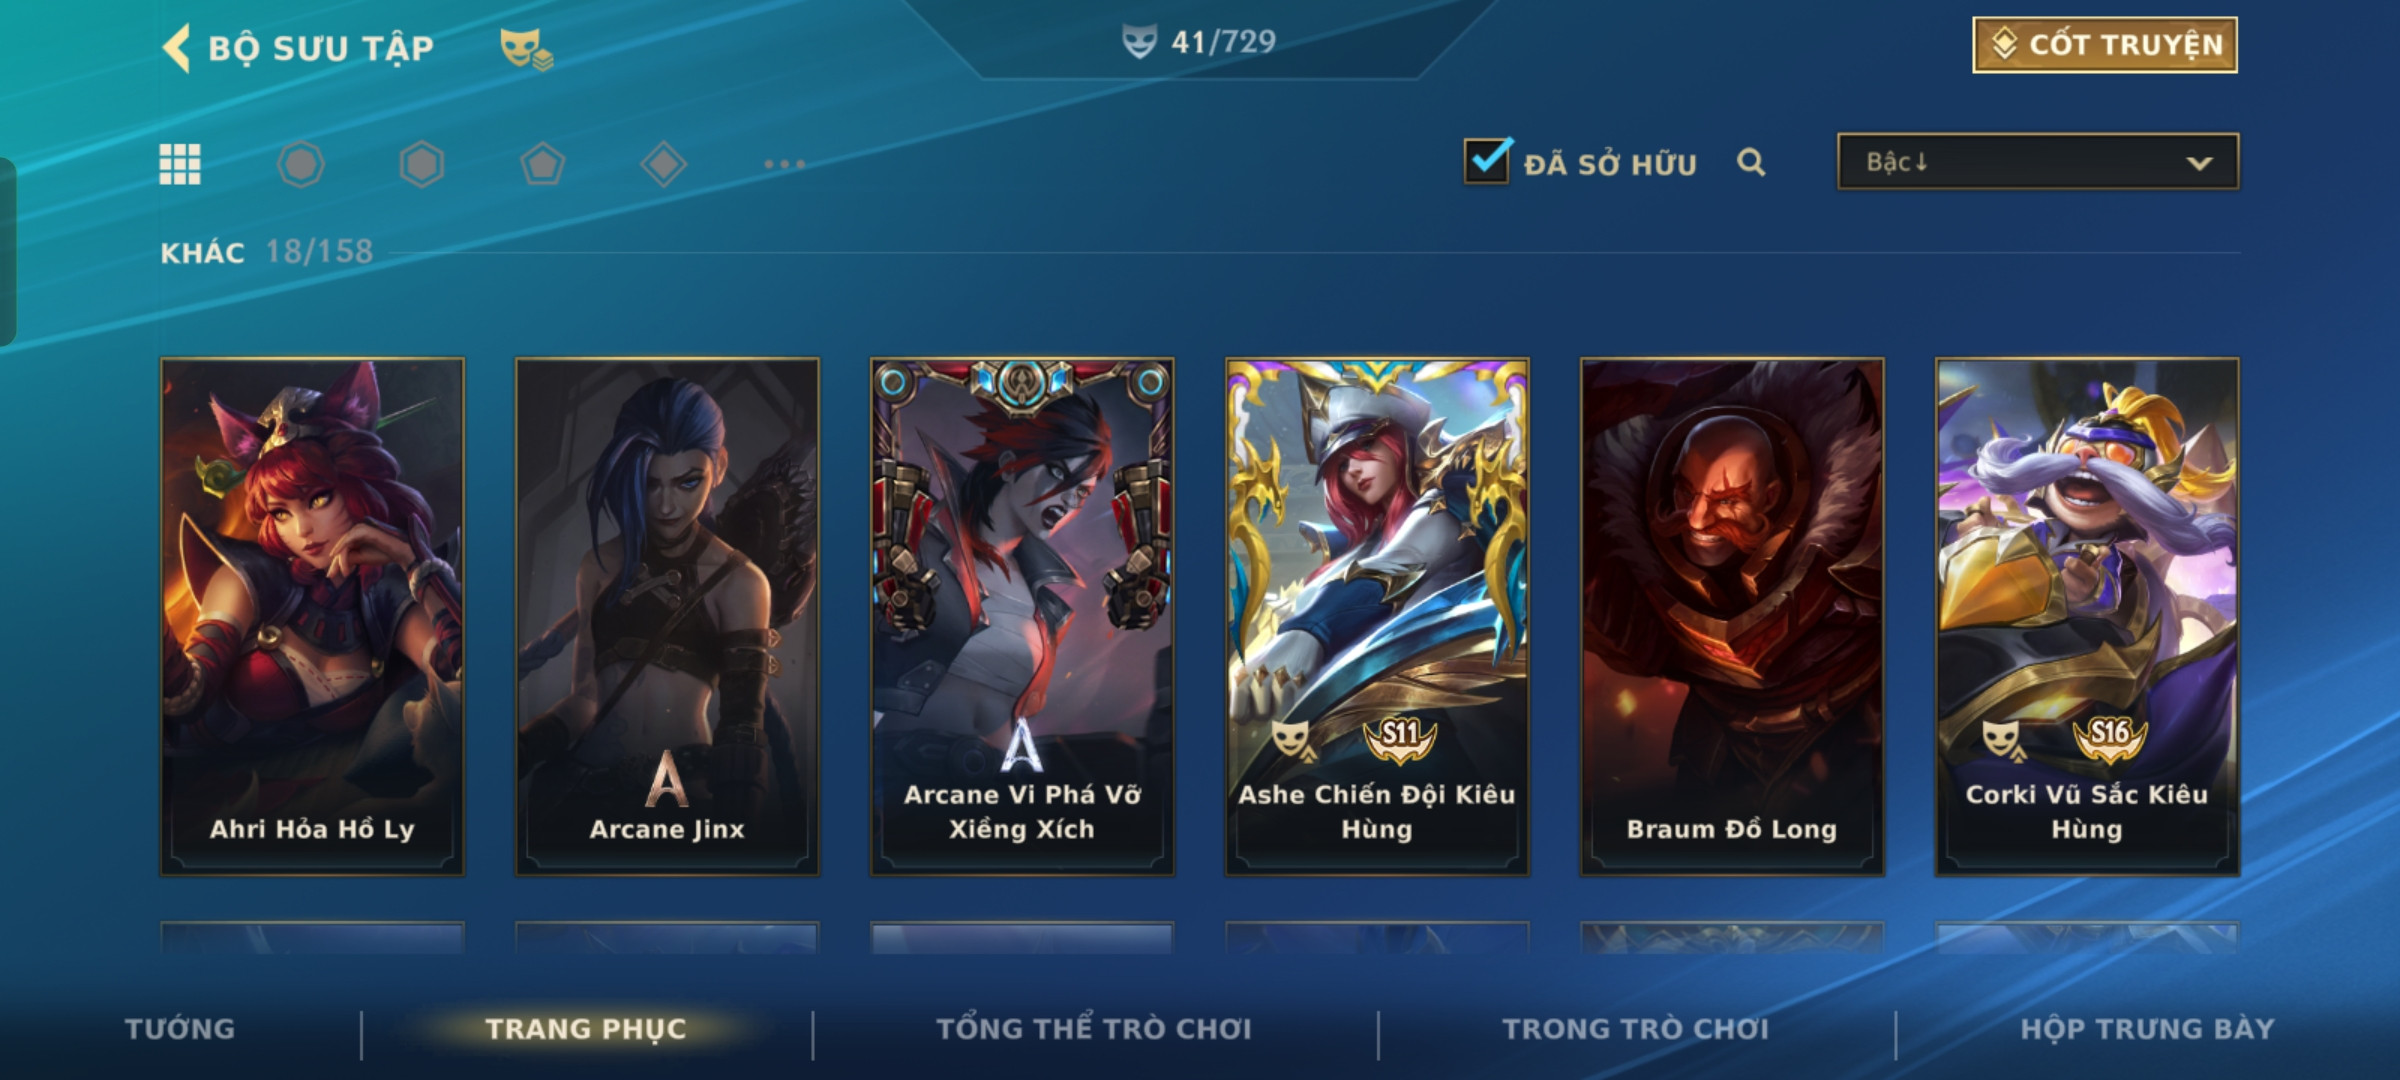Select the circle-in-hexagon rarity filter
The width and height of the screenshot is (2400, 1080).
[301, 164]
